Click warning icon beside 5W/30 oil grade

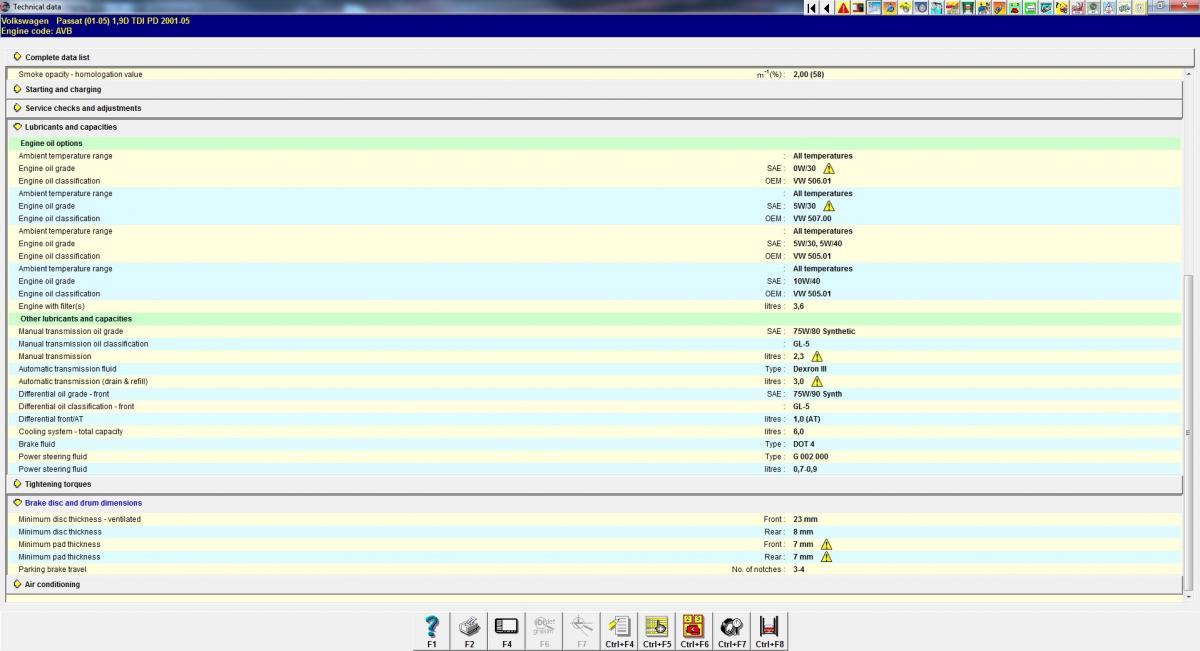pyautogui.click(x=828, y=206)
